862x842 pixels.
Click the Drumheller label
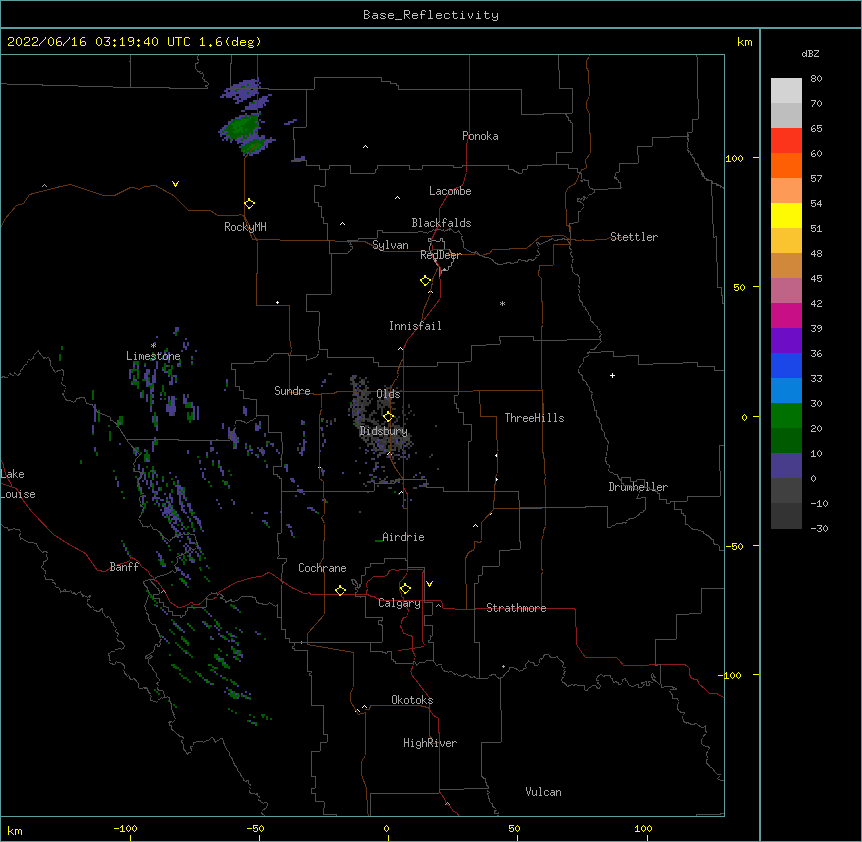[x=638, y=487]
